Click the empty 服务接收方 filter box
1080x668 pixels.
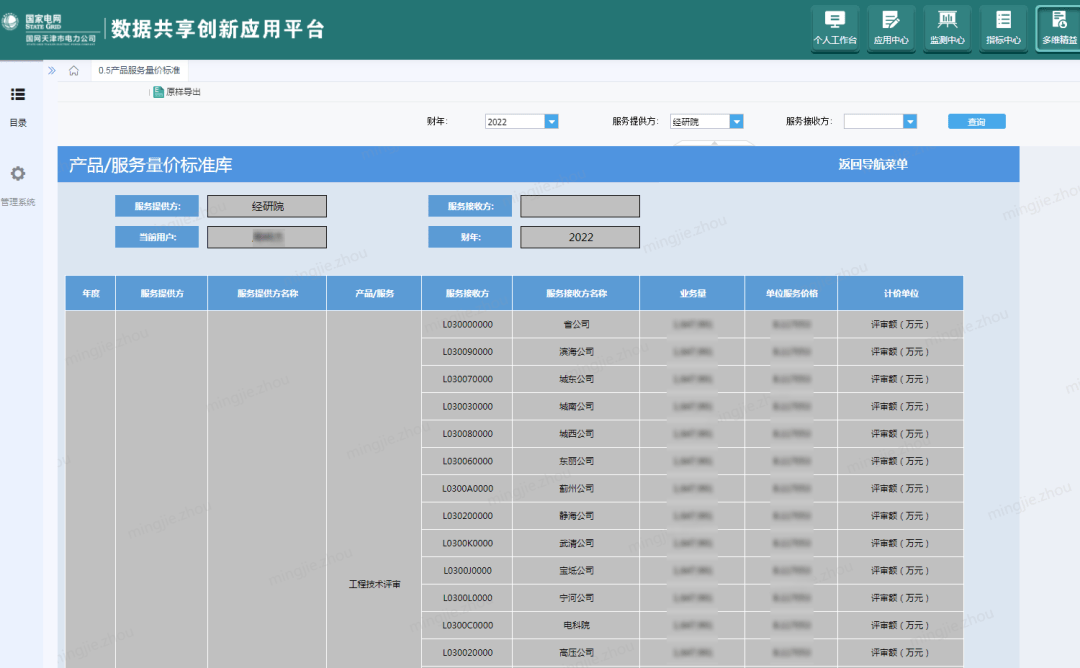click(880, 122)
